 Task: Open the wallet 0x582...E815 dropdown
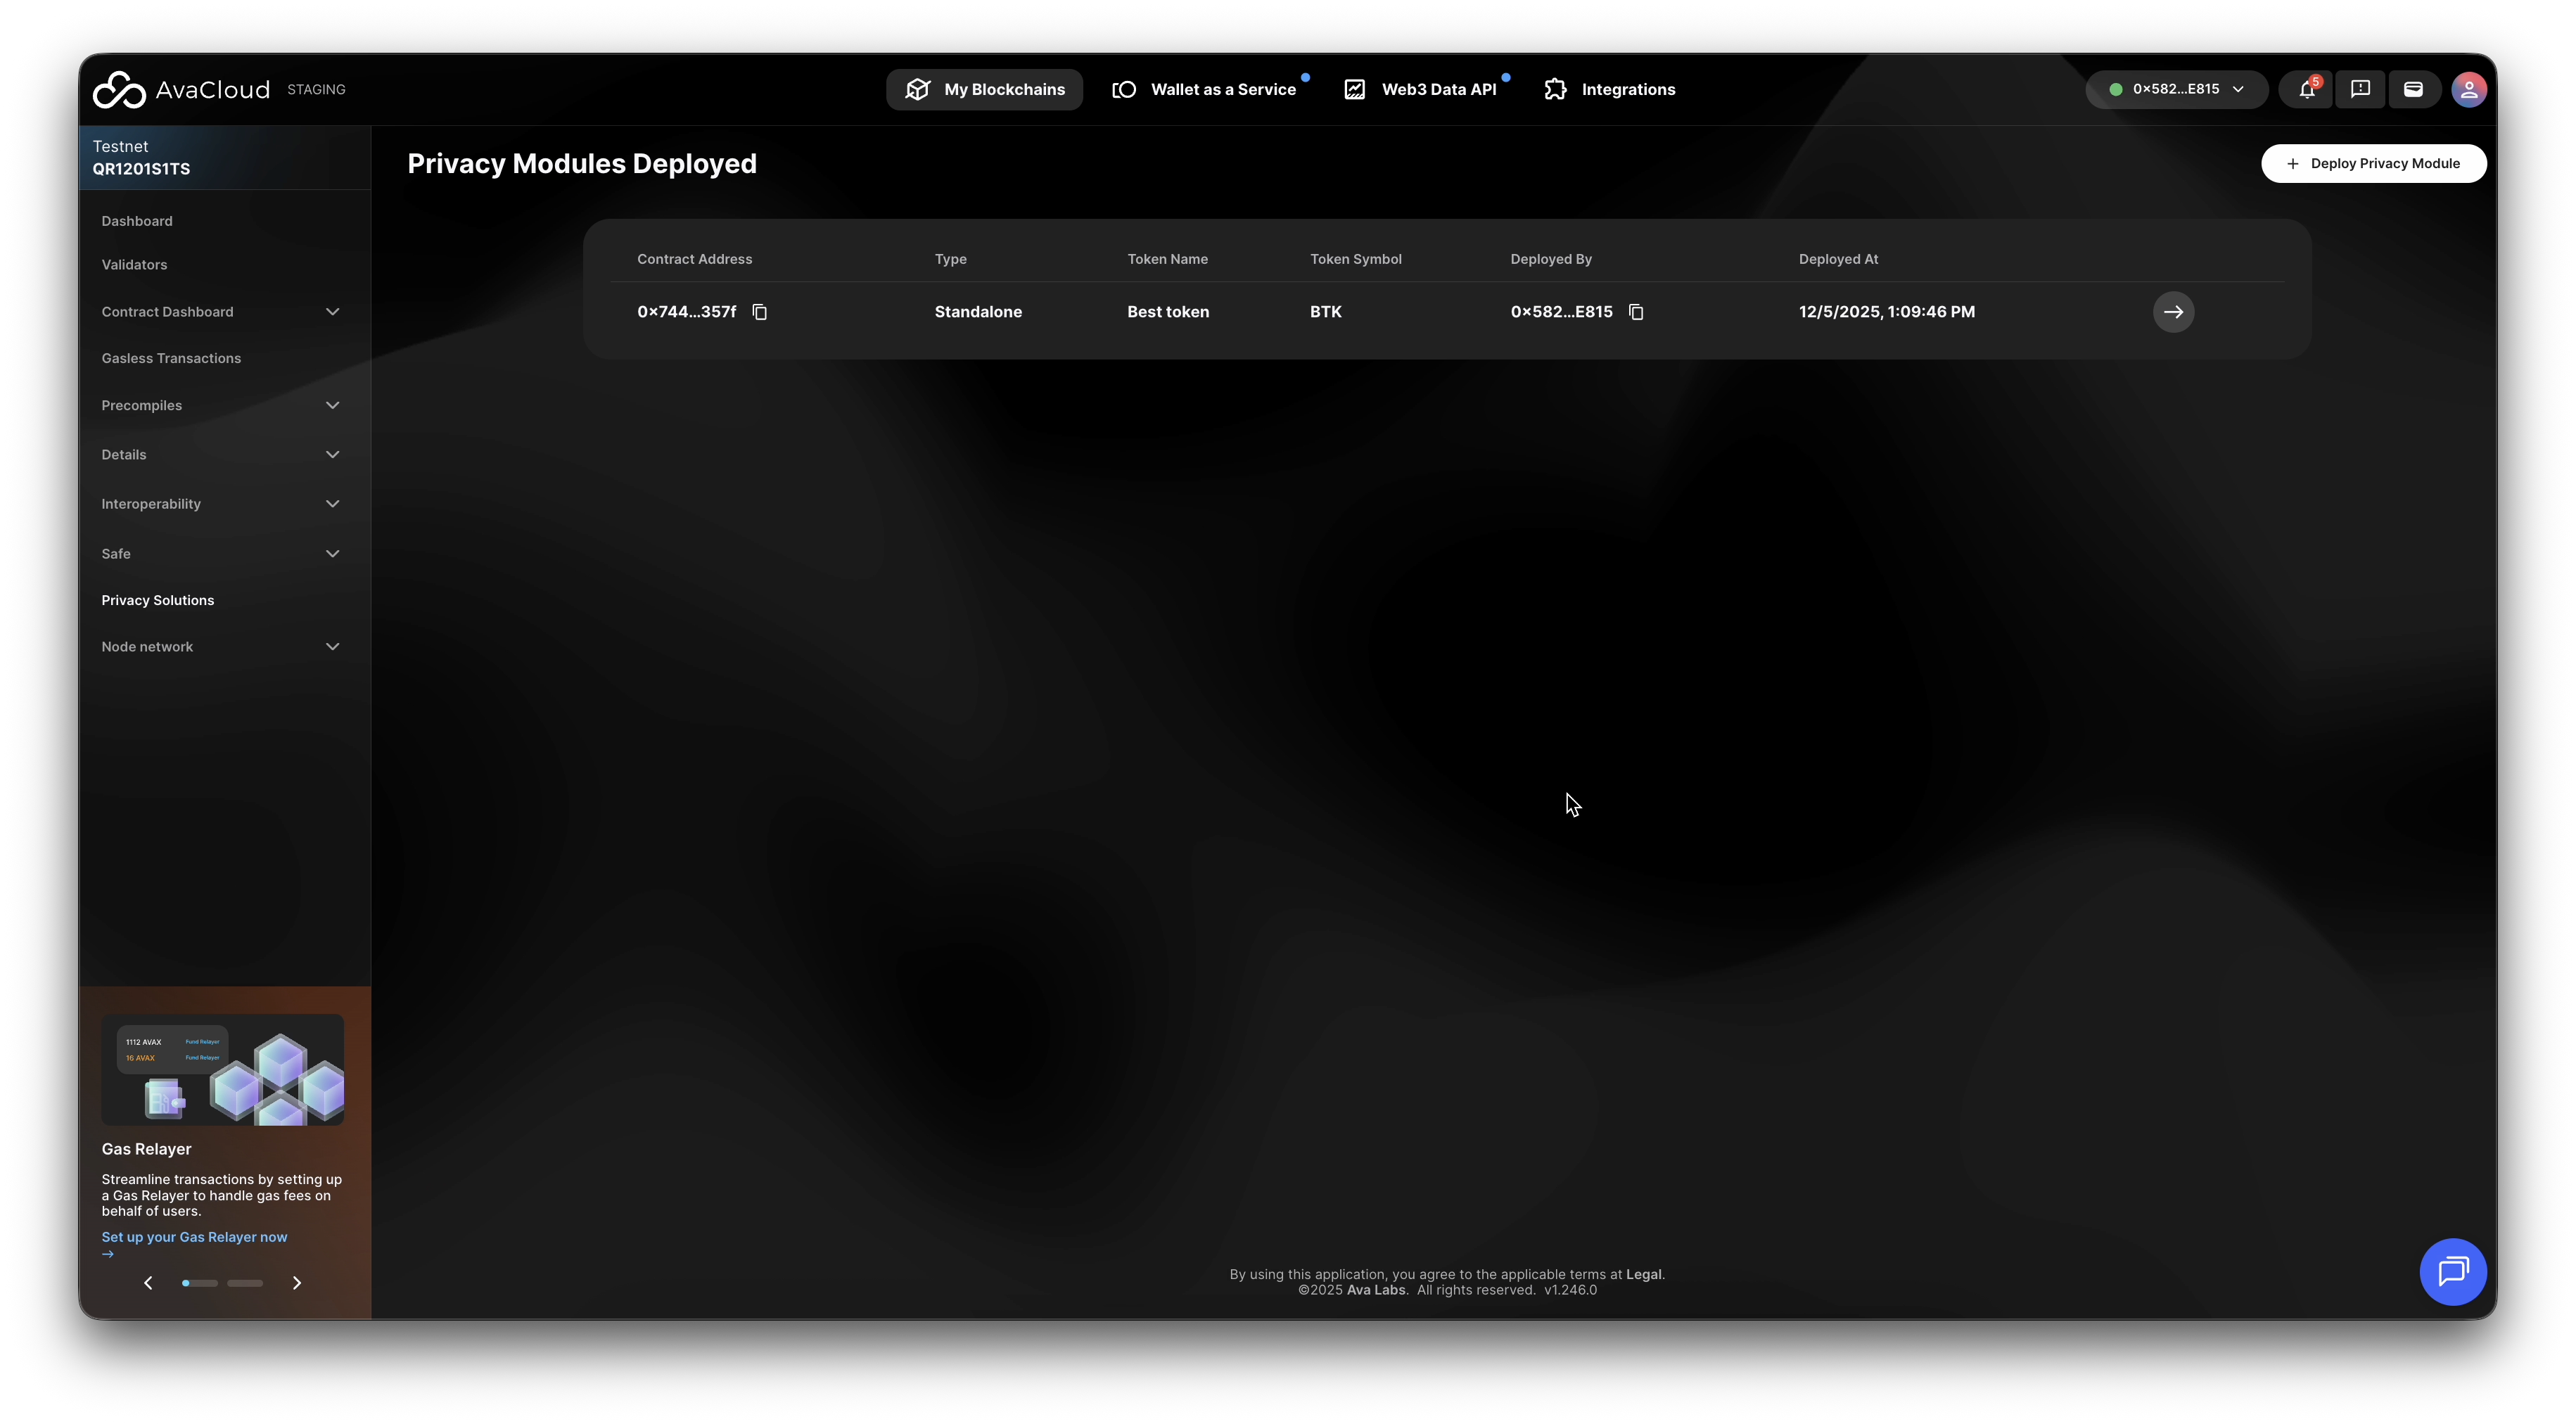click(2176, 90)
